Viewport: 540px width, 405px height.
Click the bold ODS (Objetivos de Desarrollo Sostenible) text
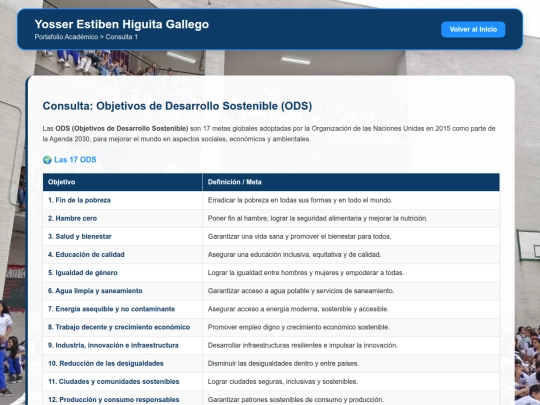point(122,129)
